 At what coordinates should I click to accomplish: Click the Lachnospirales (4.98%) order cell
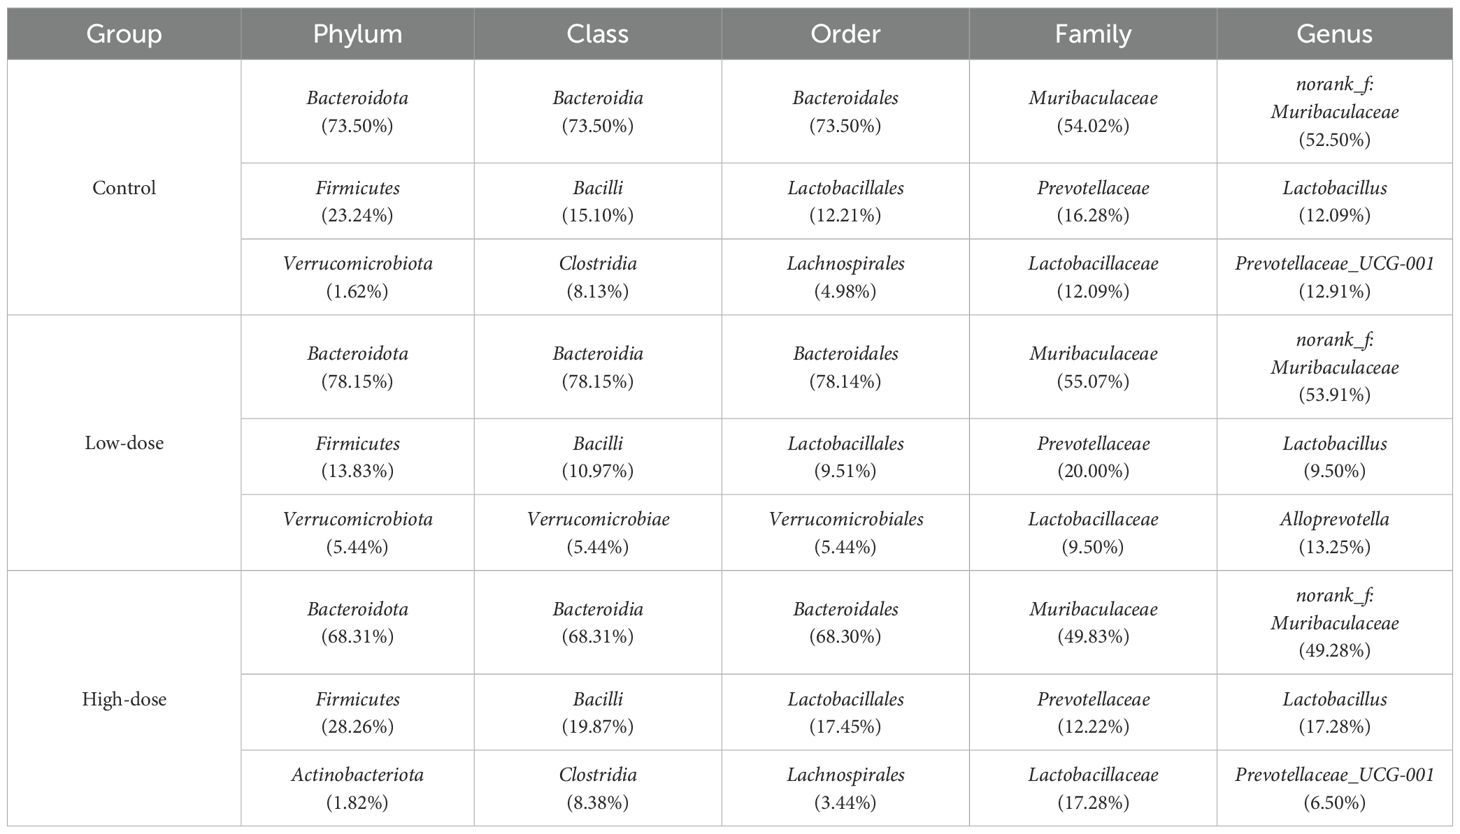(845, 277)
